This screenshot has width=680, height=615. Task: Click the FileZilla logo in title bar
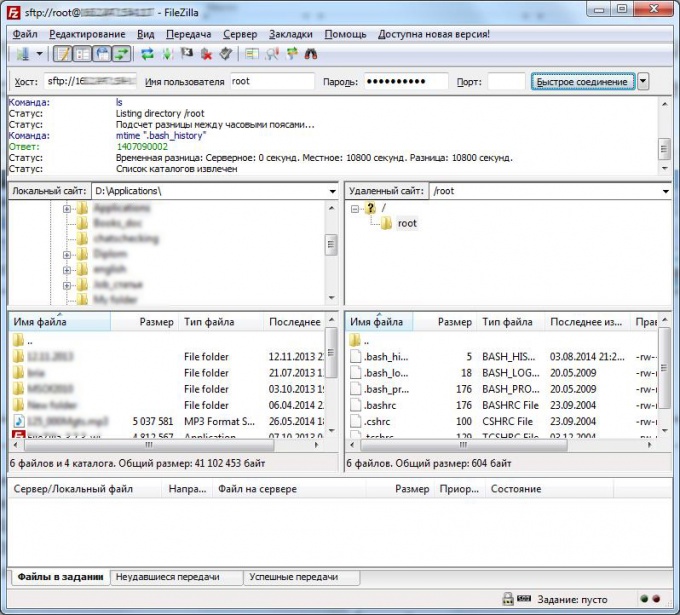13,13
